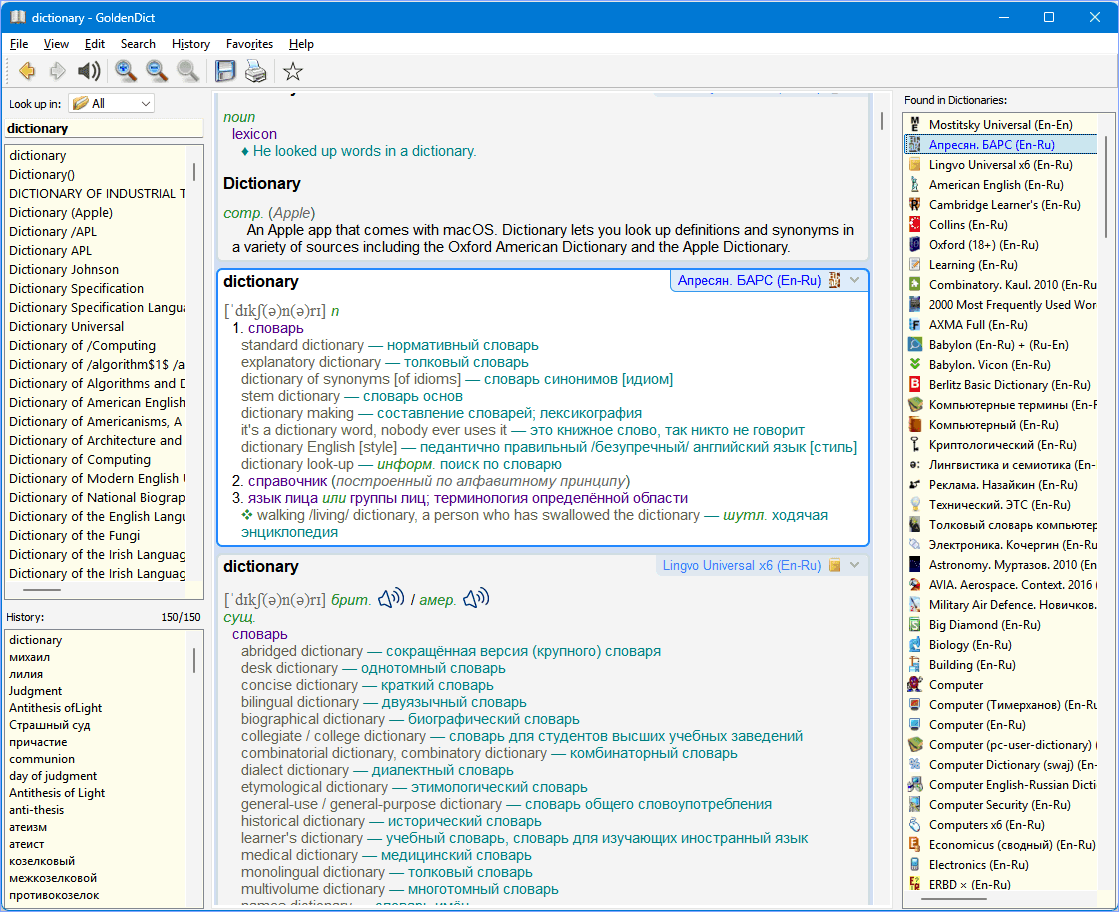The image size is (1119, 912).
Task: Open the Edit menu
Action: pyautogui.click(x=94, y=44)
